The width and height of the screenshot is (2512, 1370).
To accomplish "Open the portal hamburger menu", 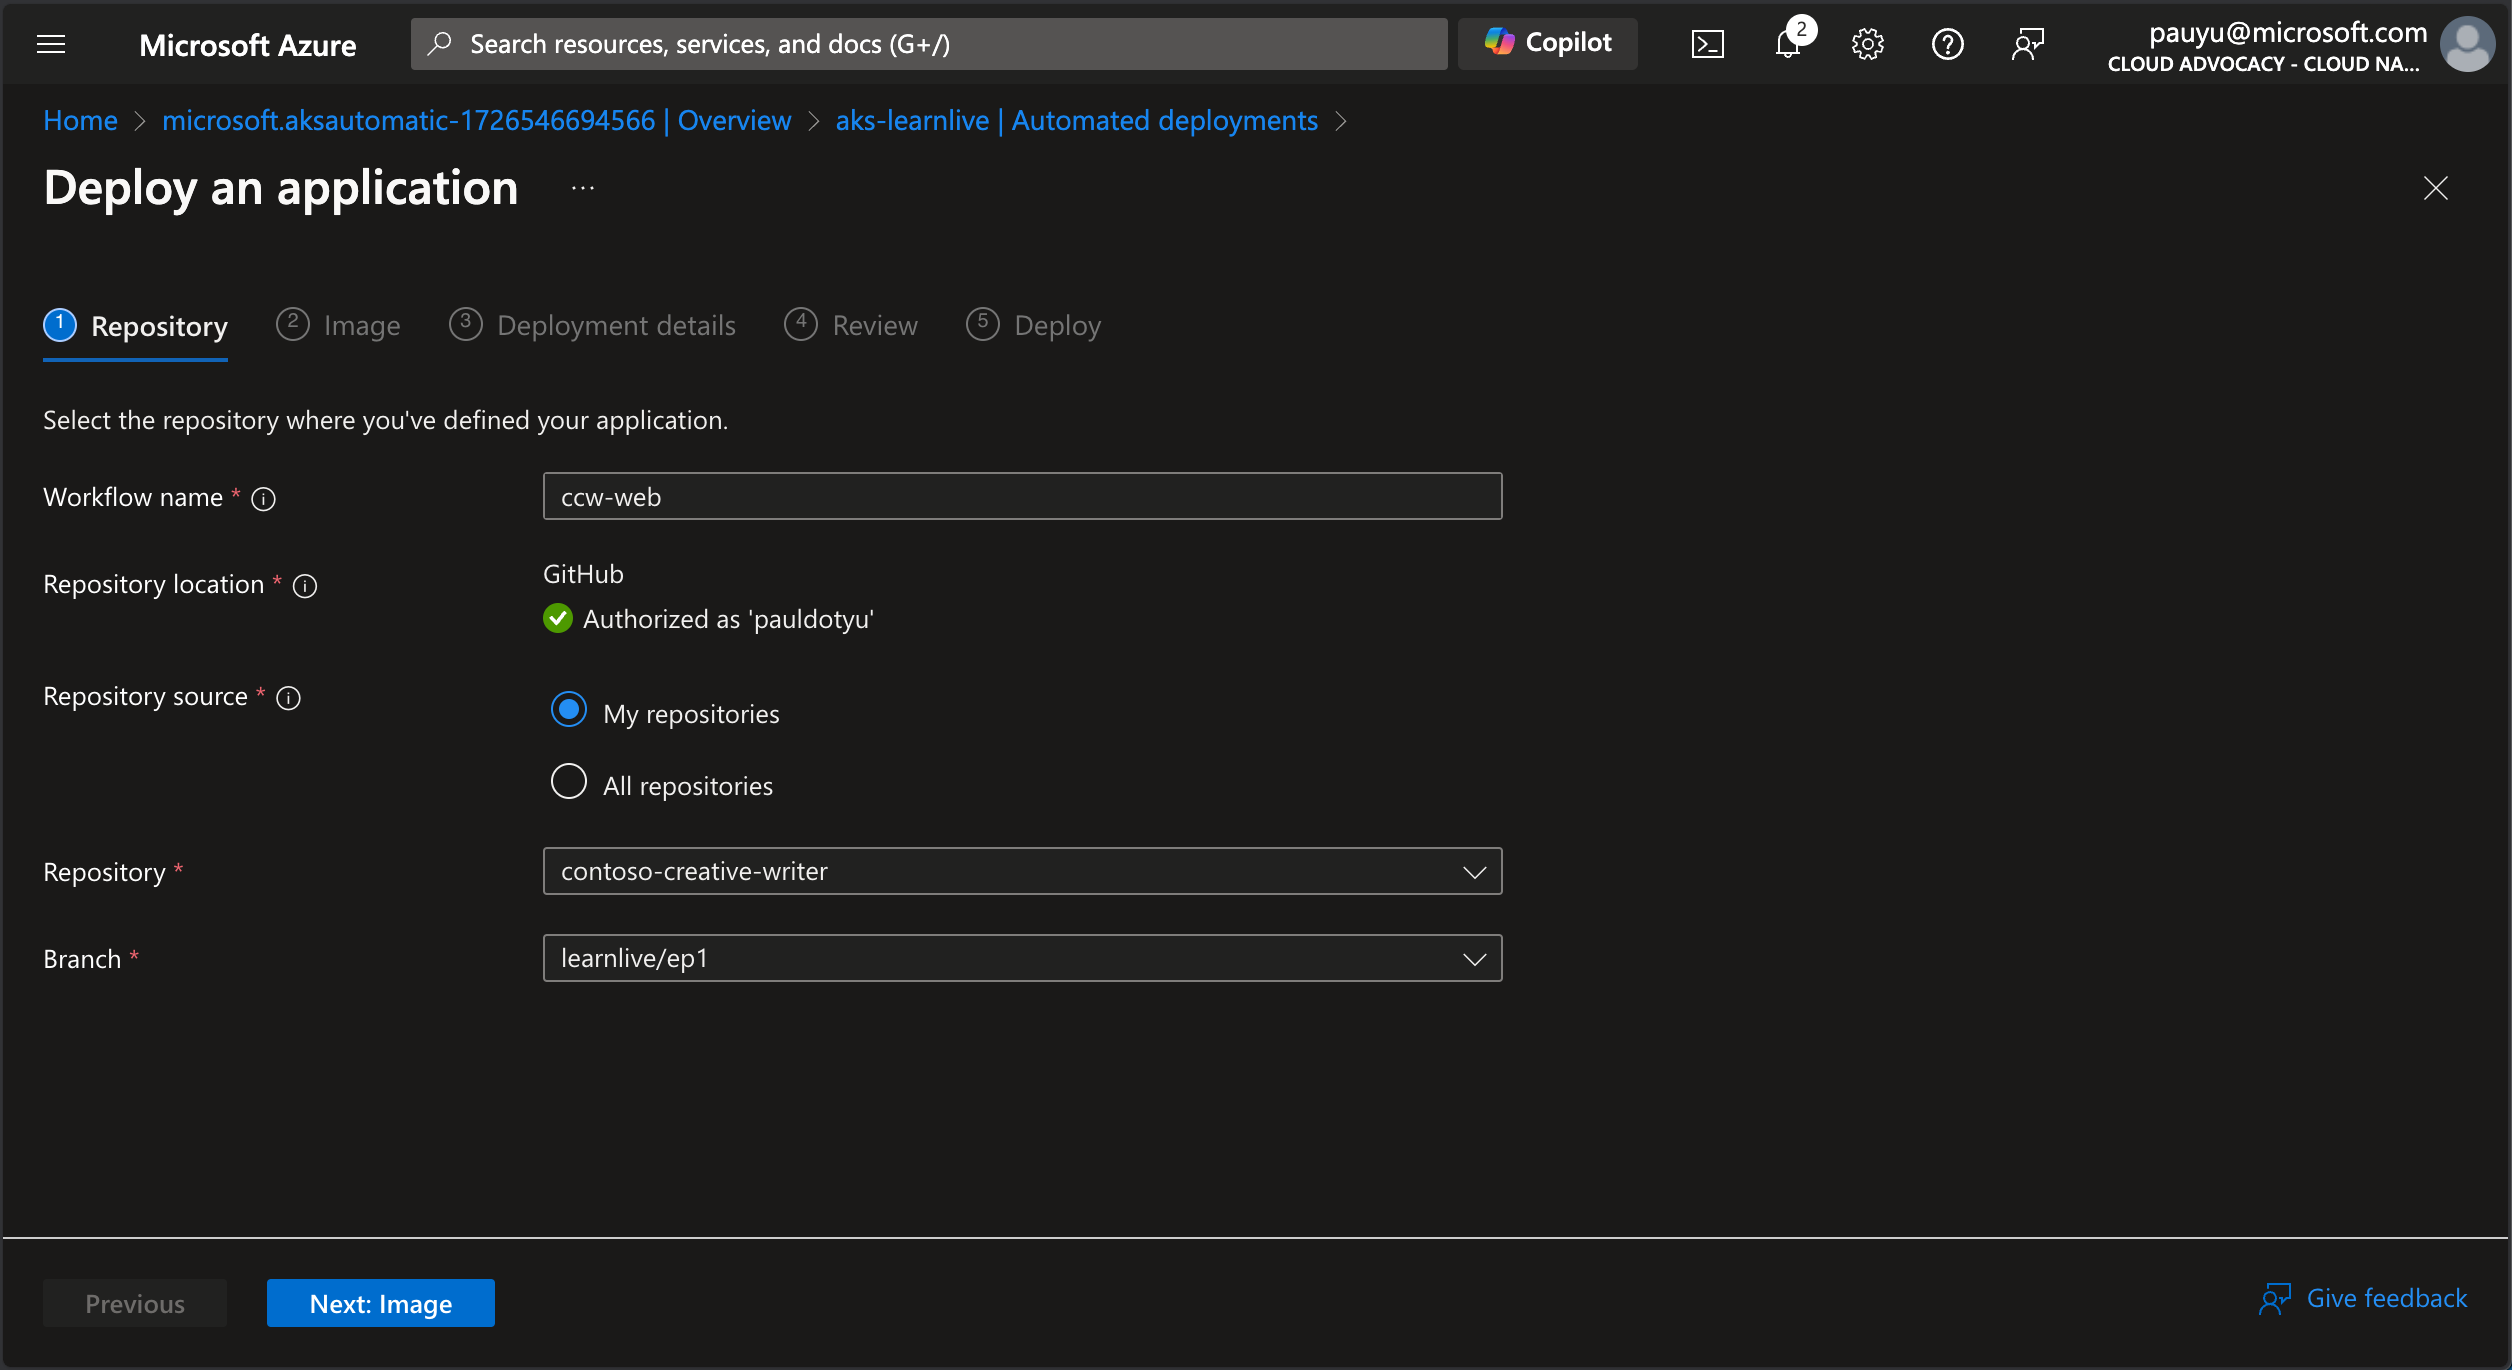I will click(x=51, y=44).
